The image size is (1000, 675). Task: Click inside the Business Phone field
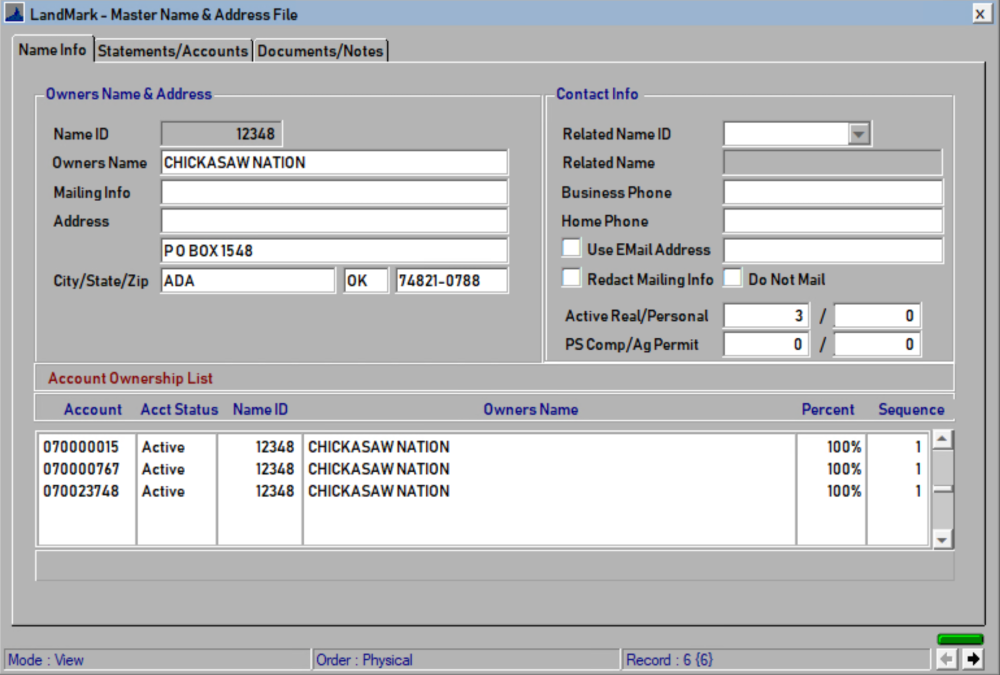(830, 192)
